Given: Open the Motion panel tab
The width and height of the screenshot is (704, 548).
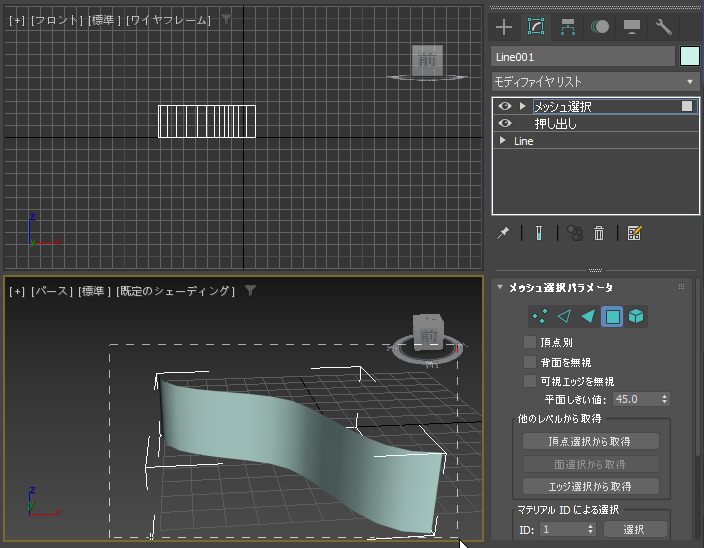Looking at the screenshot, I should coord(599,27).
